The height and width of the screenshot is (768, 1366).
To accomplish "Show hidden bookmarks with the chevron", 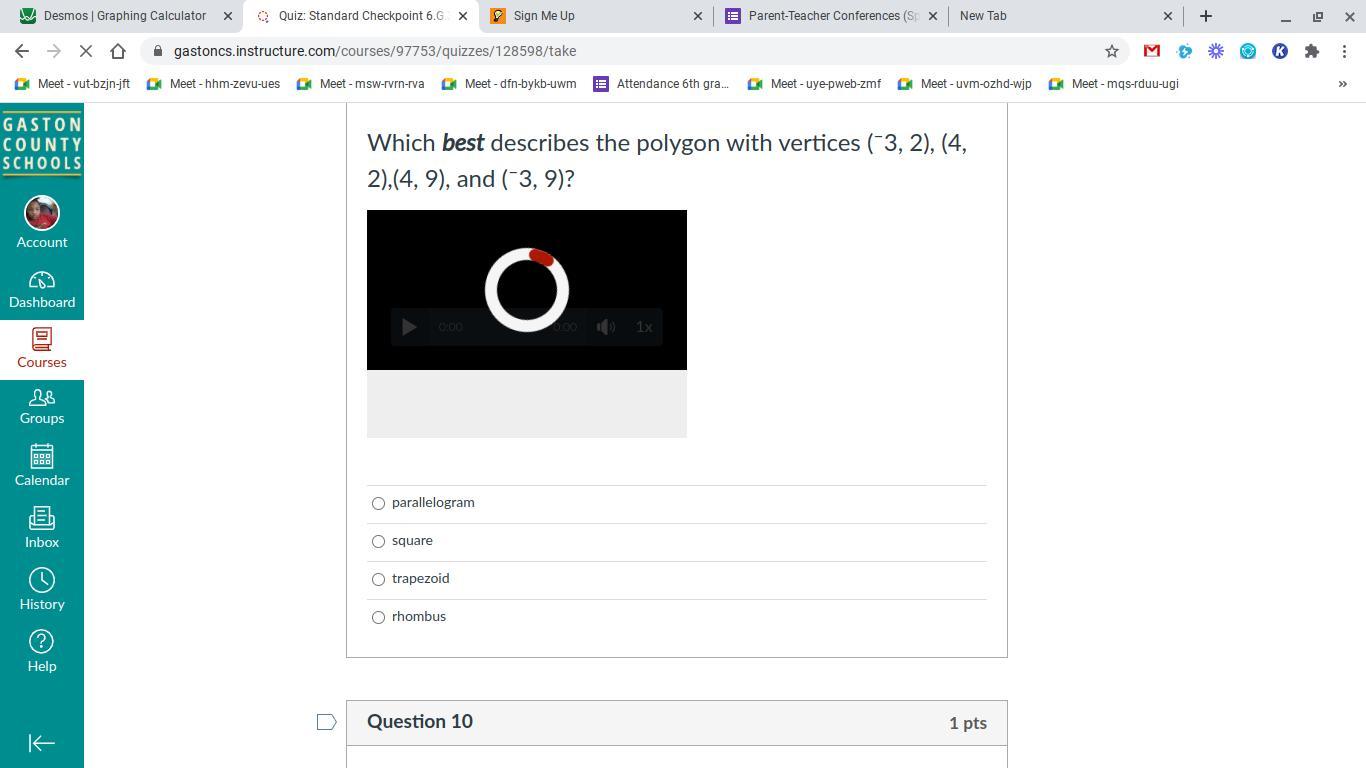I will click(x=1342, y=84).
